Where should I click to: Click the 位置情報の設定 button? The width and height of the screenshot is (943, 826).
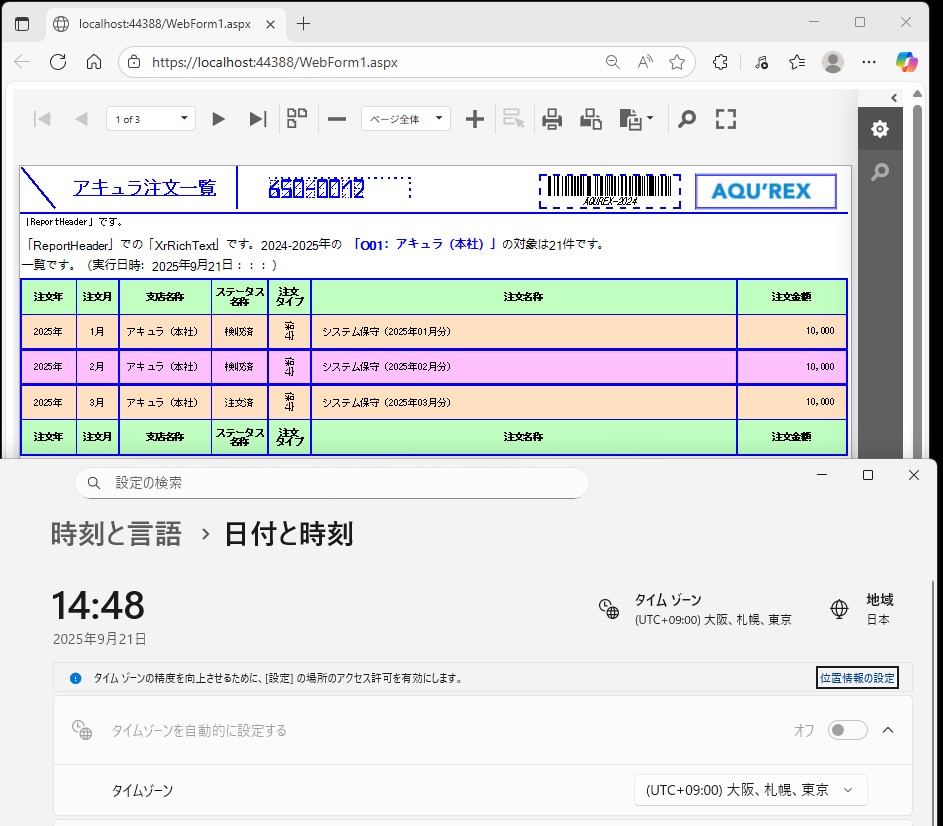(857, 678)
